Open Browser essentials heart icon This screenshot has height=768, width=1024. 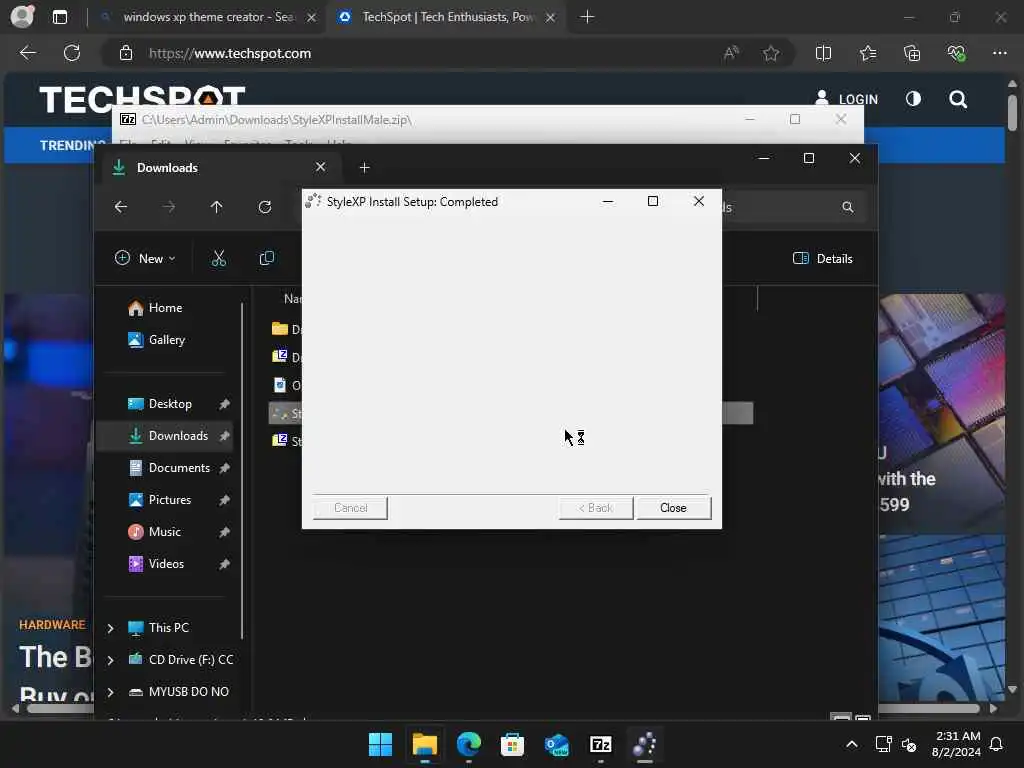click(956, 53)
